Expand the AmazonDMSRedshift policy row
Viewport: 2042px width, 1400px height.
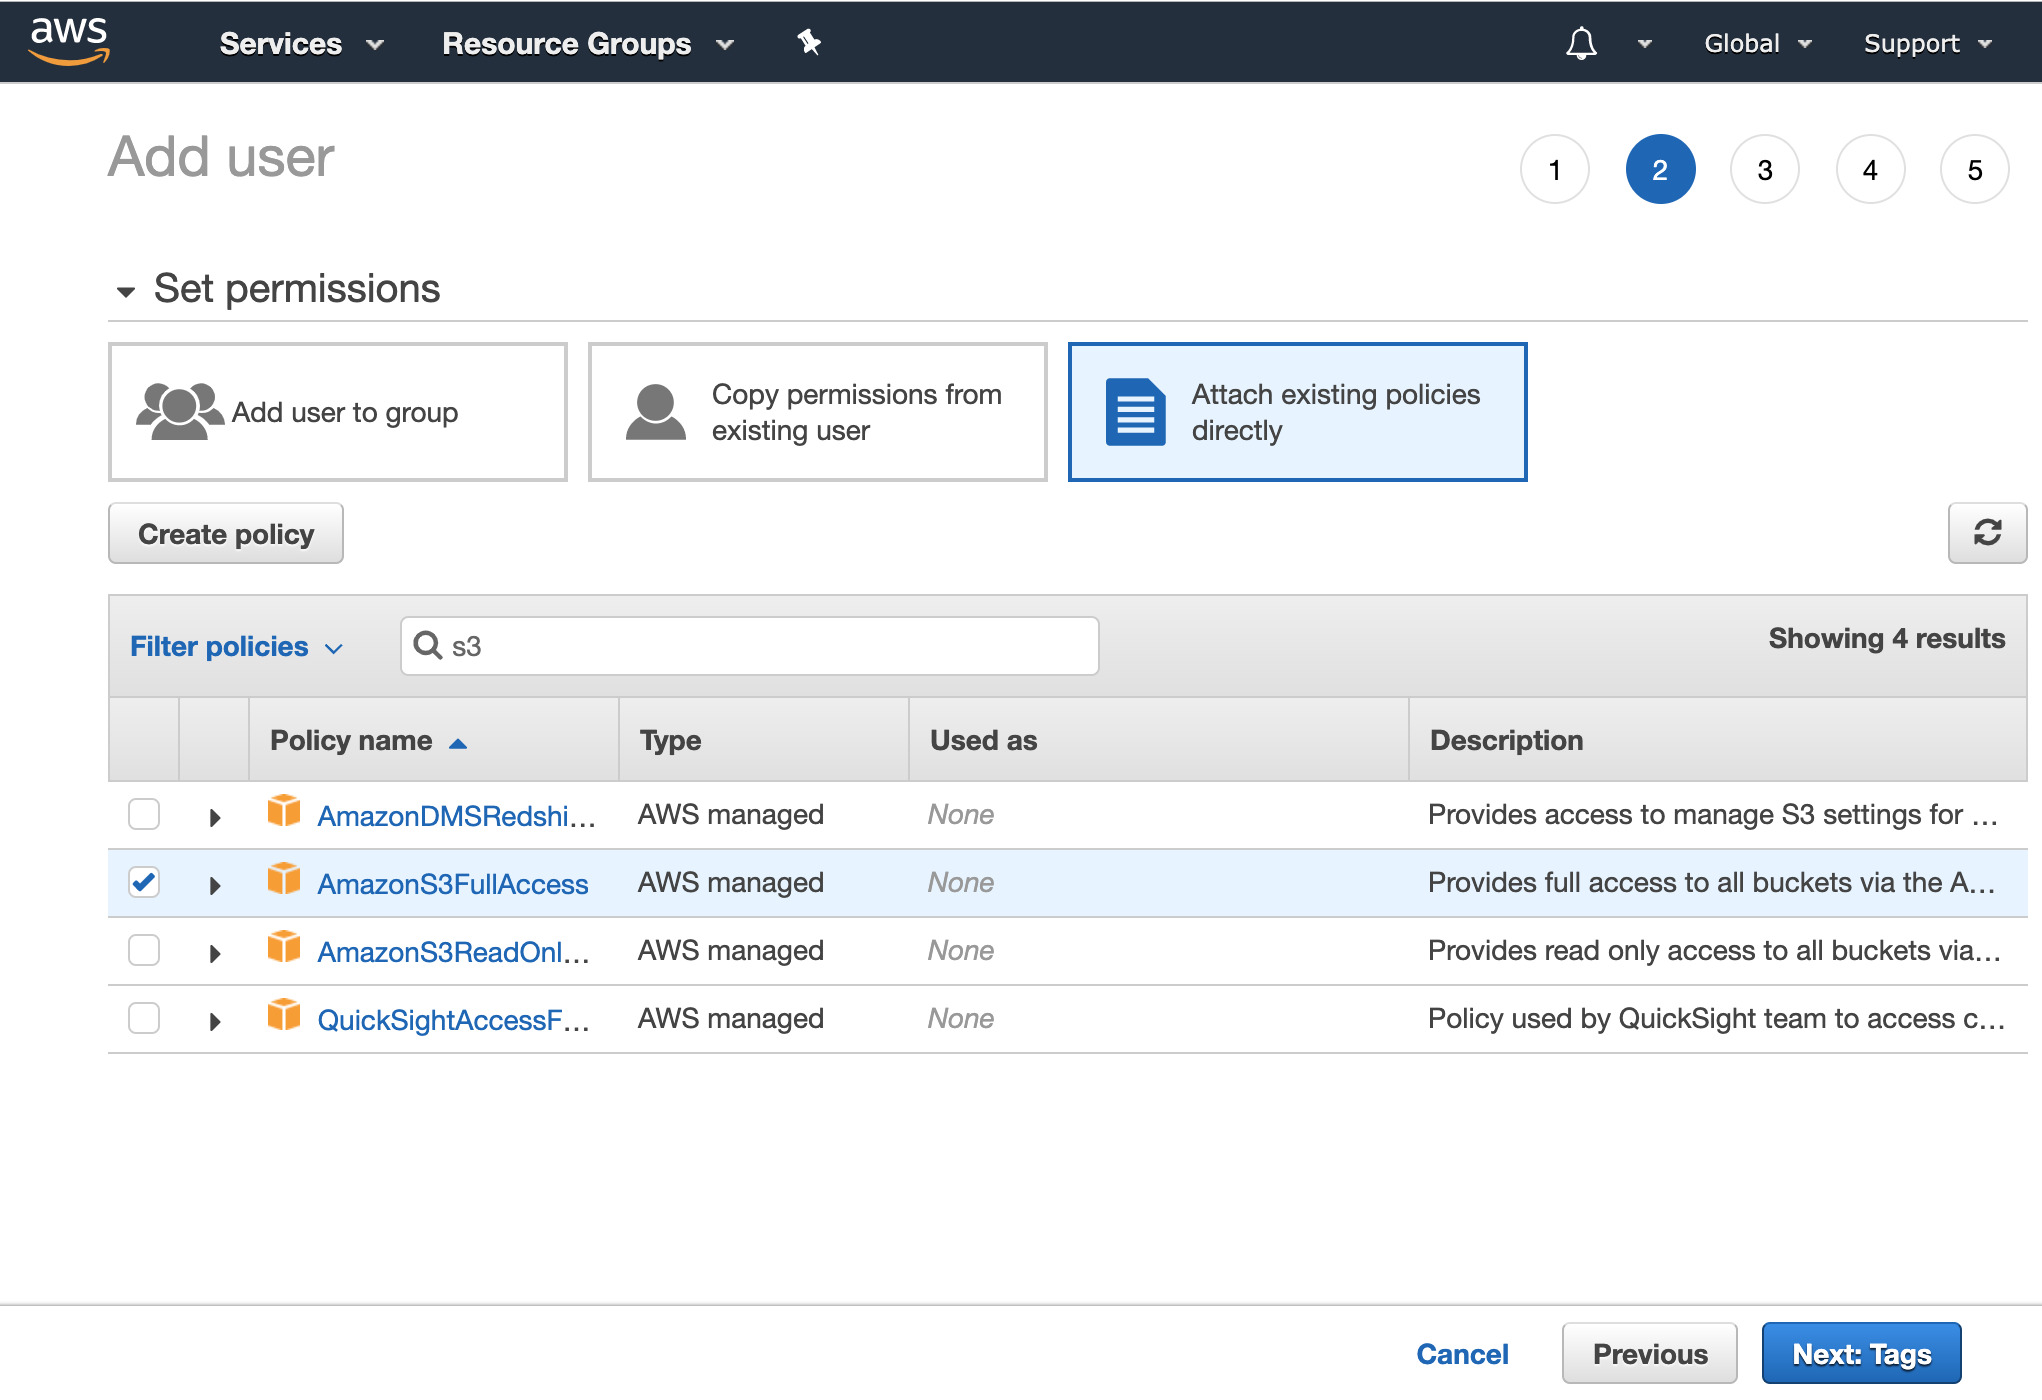(214, 817)
